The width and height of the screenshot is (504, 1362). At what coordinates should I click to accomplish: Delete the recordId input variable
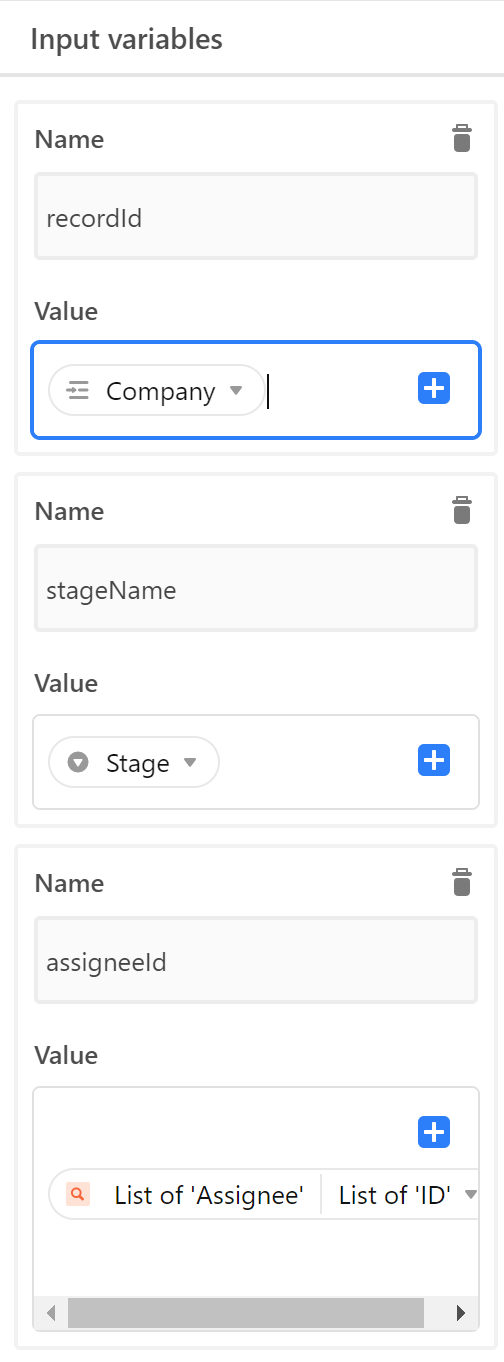pyautogui.click(x=461, y=139)
